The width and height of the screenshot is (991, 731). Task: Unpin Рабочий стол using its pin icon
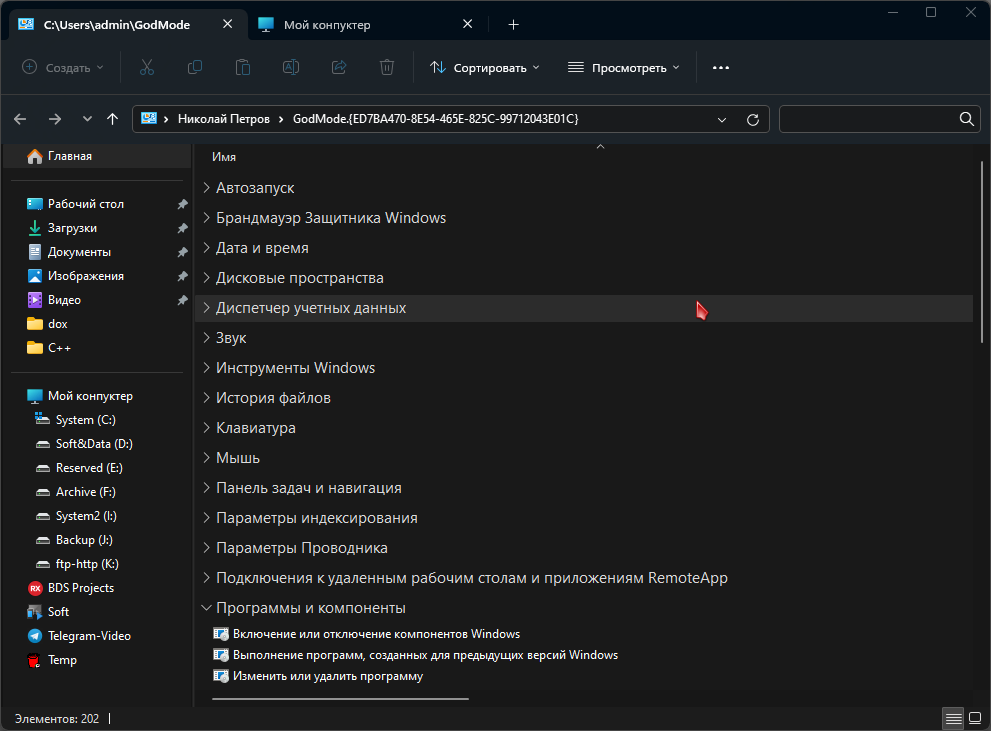tap(182, 204)
